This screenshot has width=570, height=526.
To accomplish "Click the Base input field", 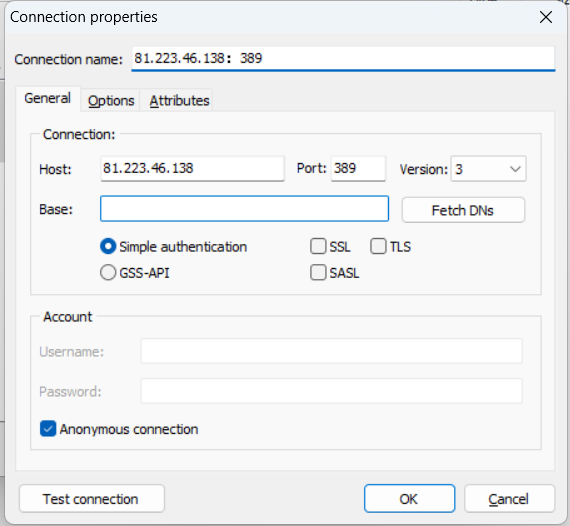I will [x=244, y=209].
